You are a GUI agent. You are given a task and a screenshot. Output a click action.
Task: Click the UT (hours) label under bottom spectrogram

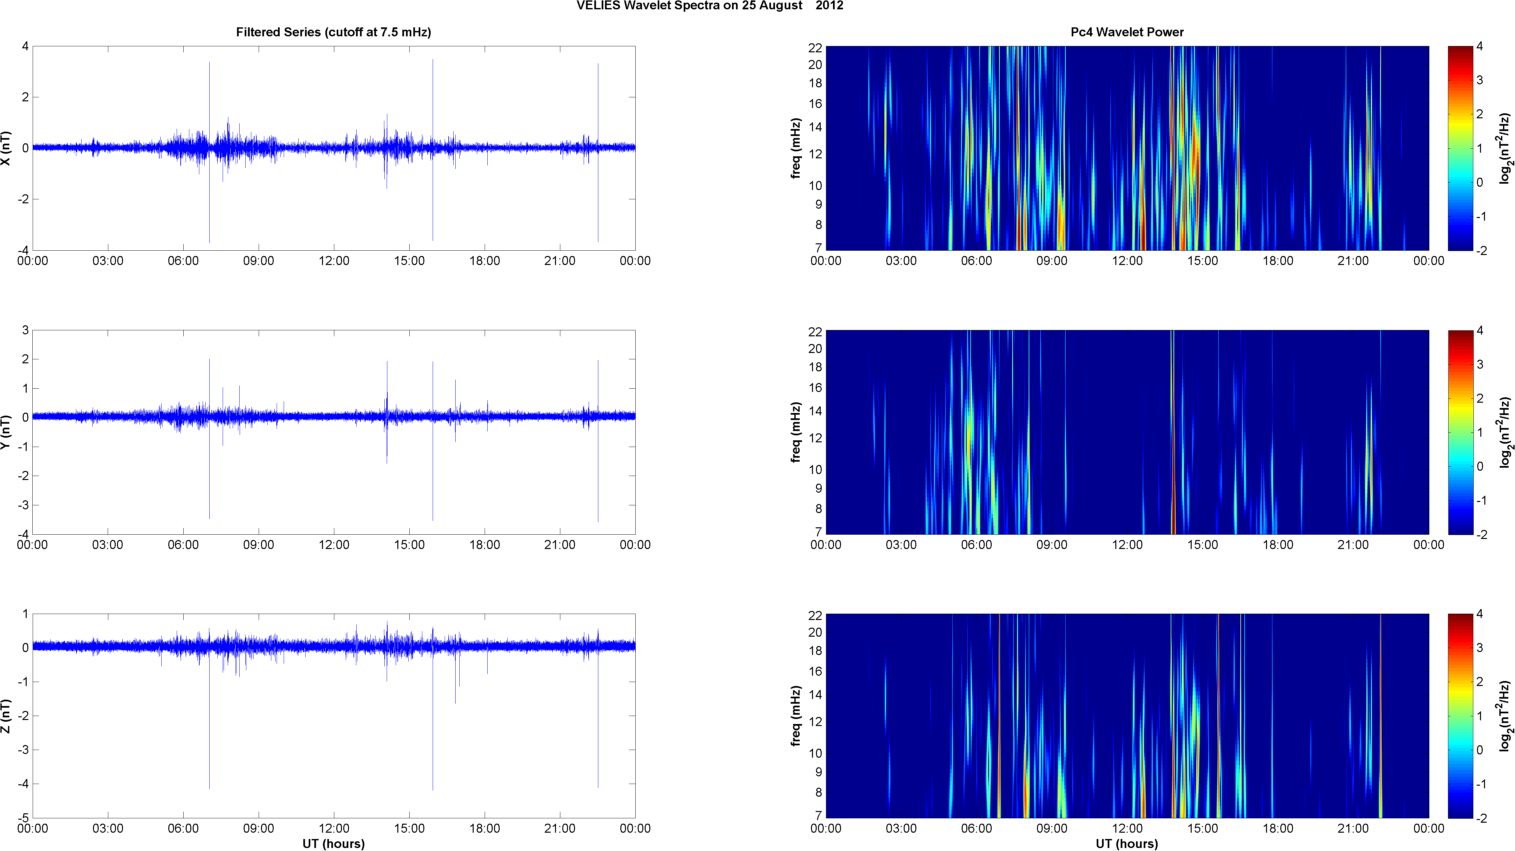1127,844
